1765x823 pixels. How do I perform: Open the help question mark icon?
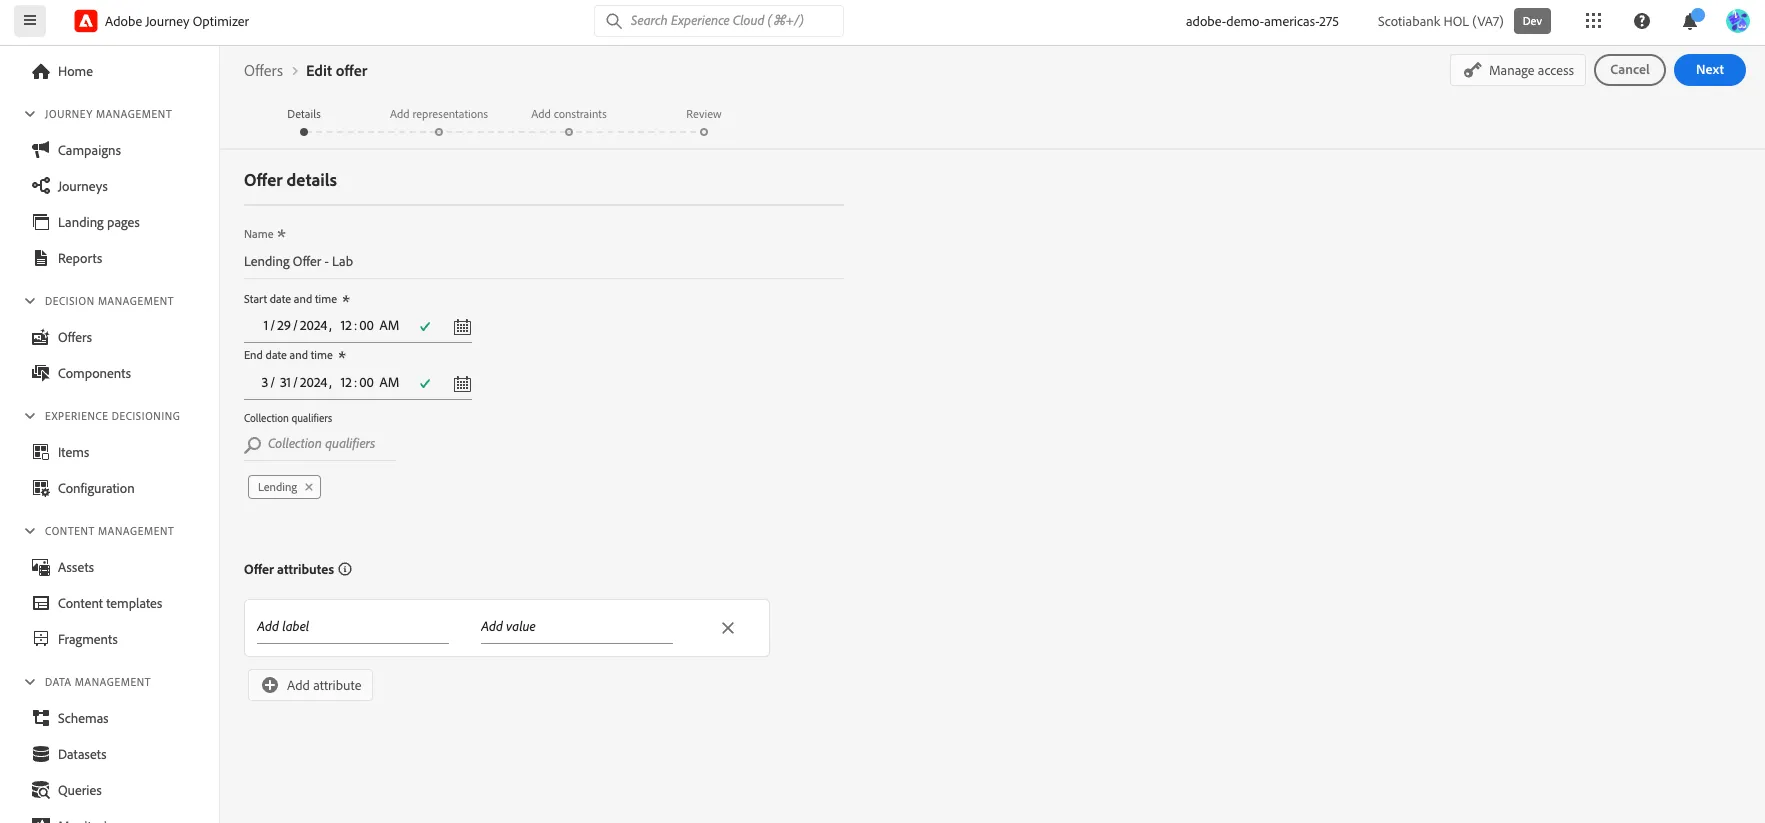(x=1642, y=21)
